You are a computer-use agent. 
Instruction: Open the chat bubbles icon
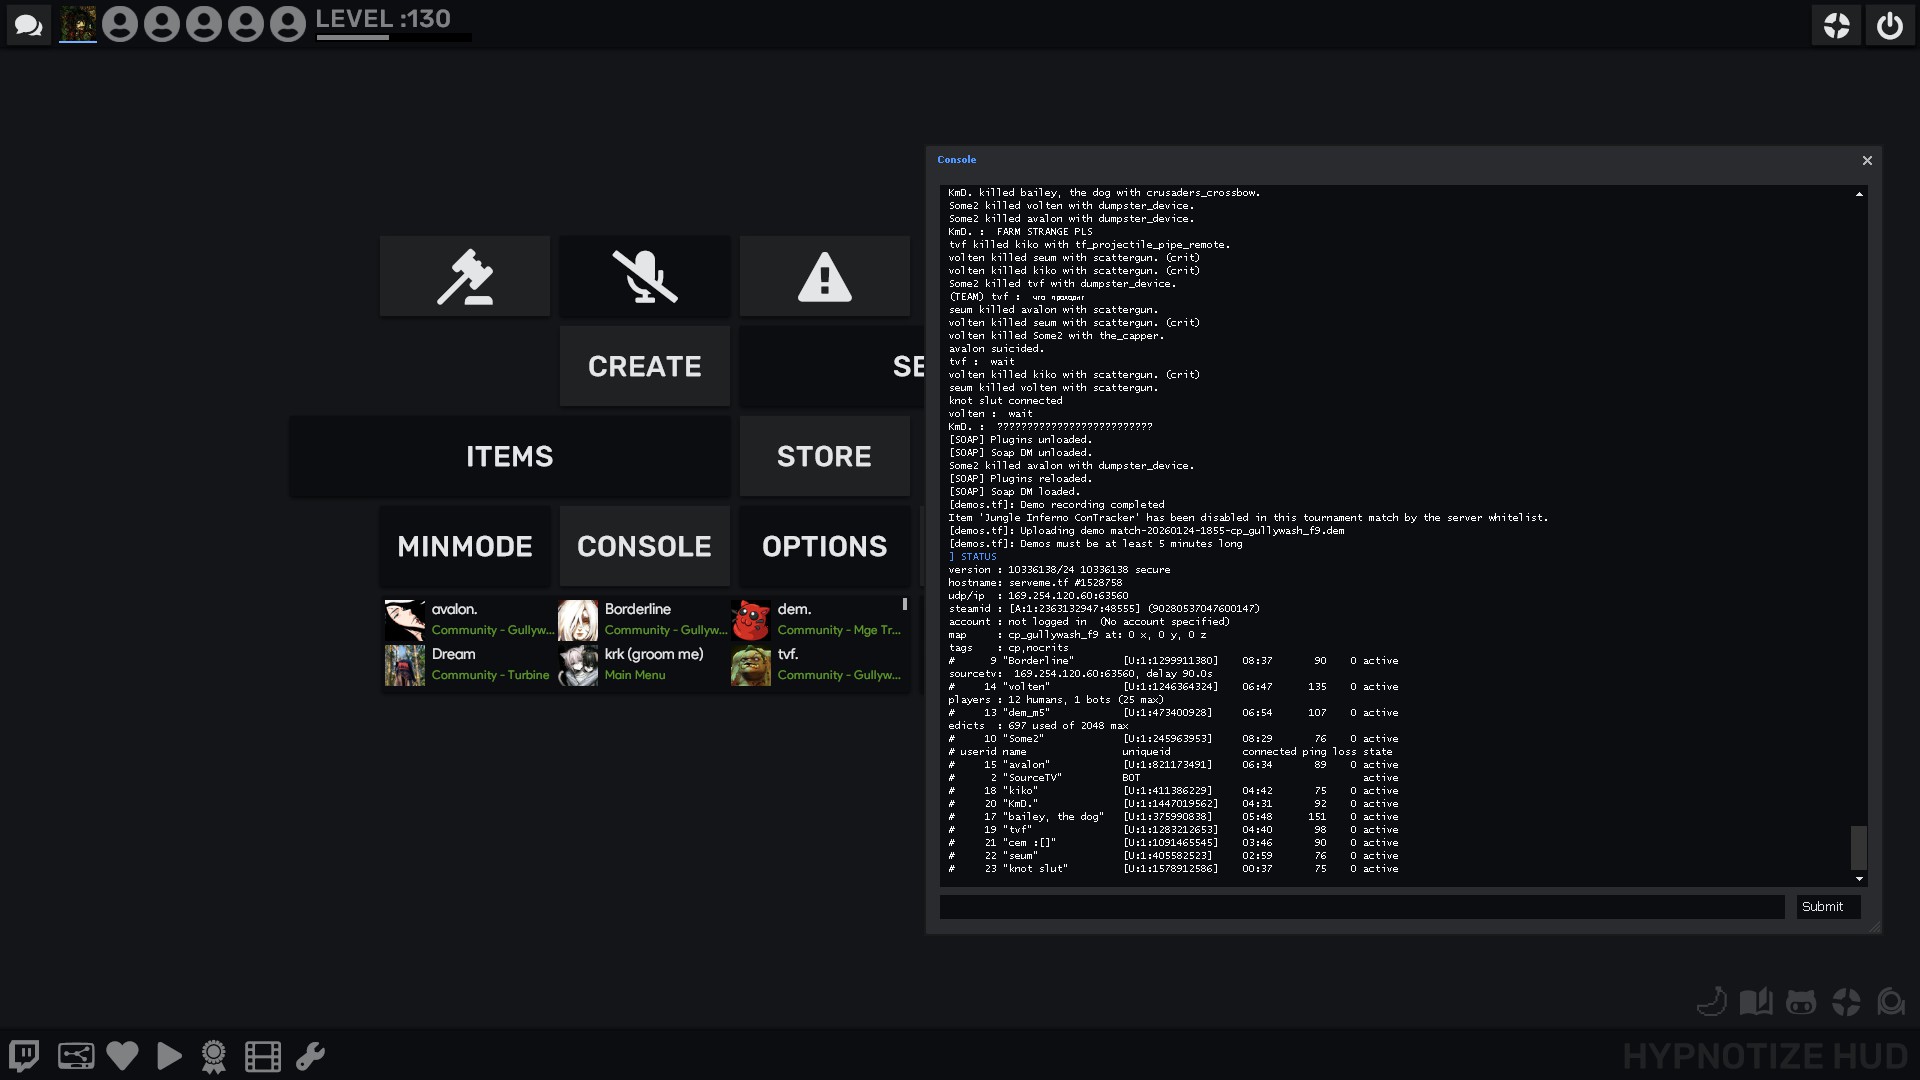tap(29, 25)
